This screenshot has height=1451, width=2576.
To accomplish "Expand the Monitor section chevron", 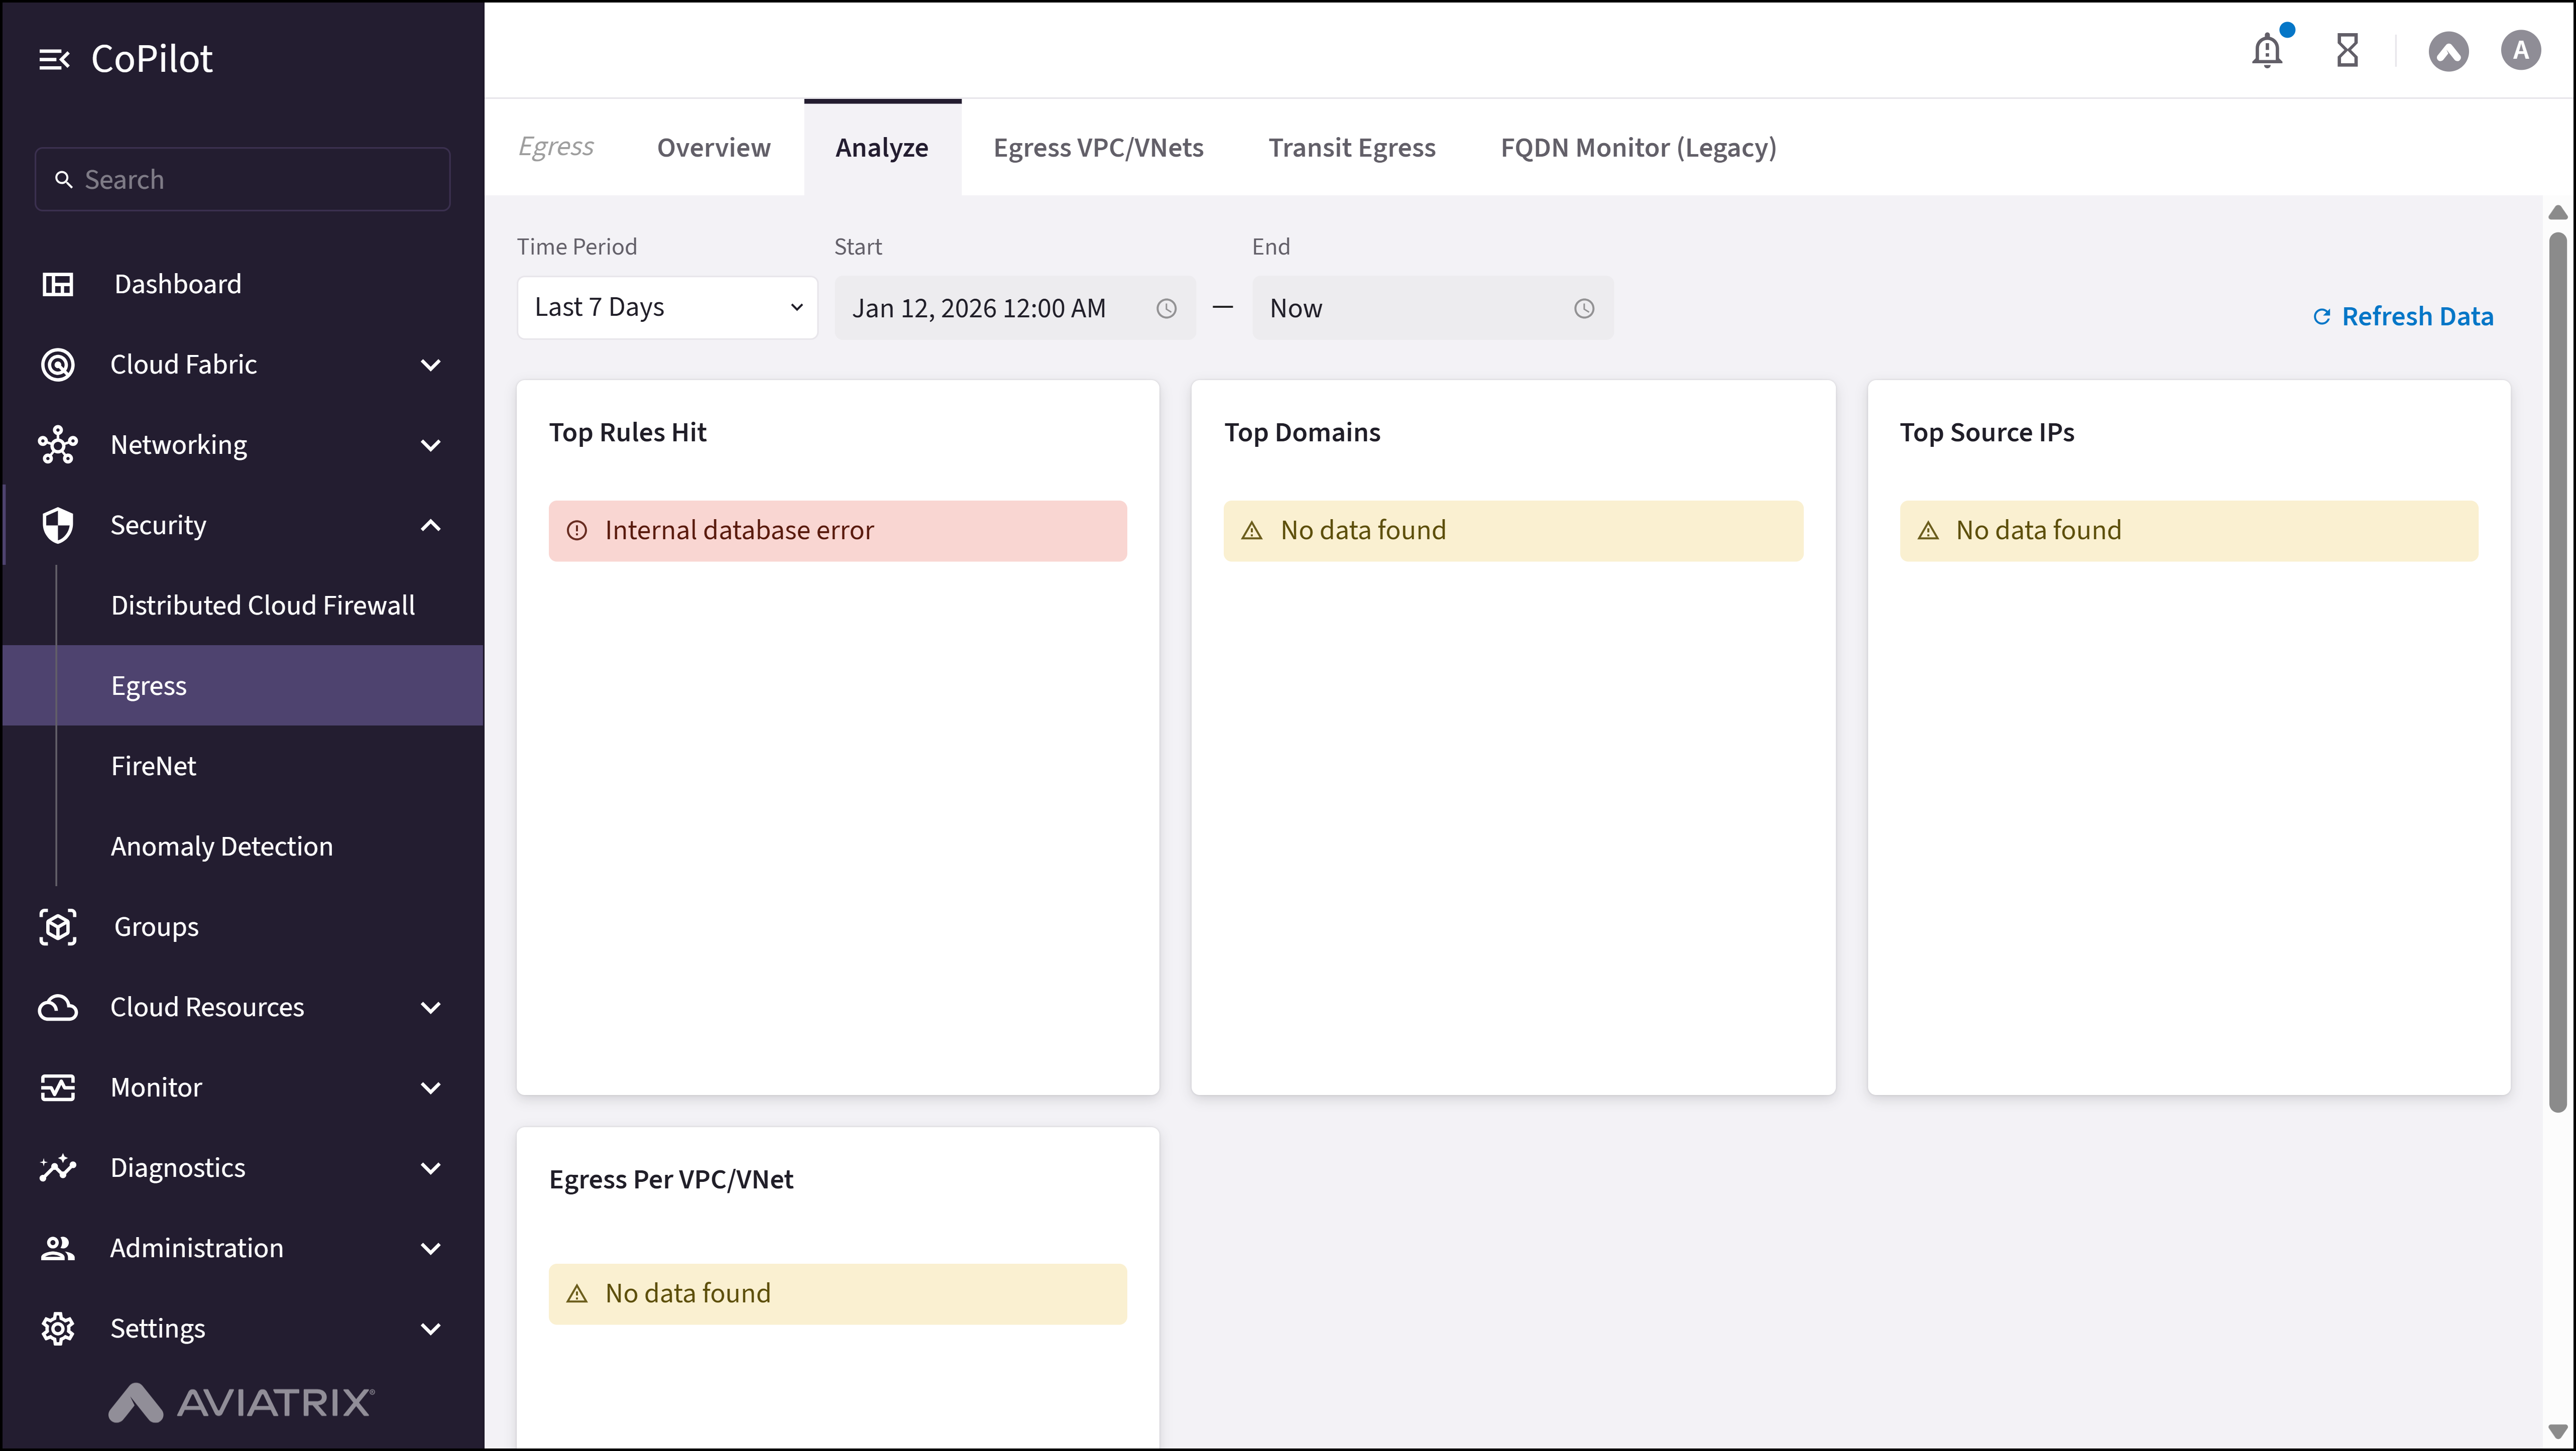I will point(431,1088).
